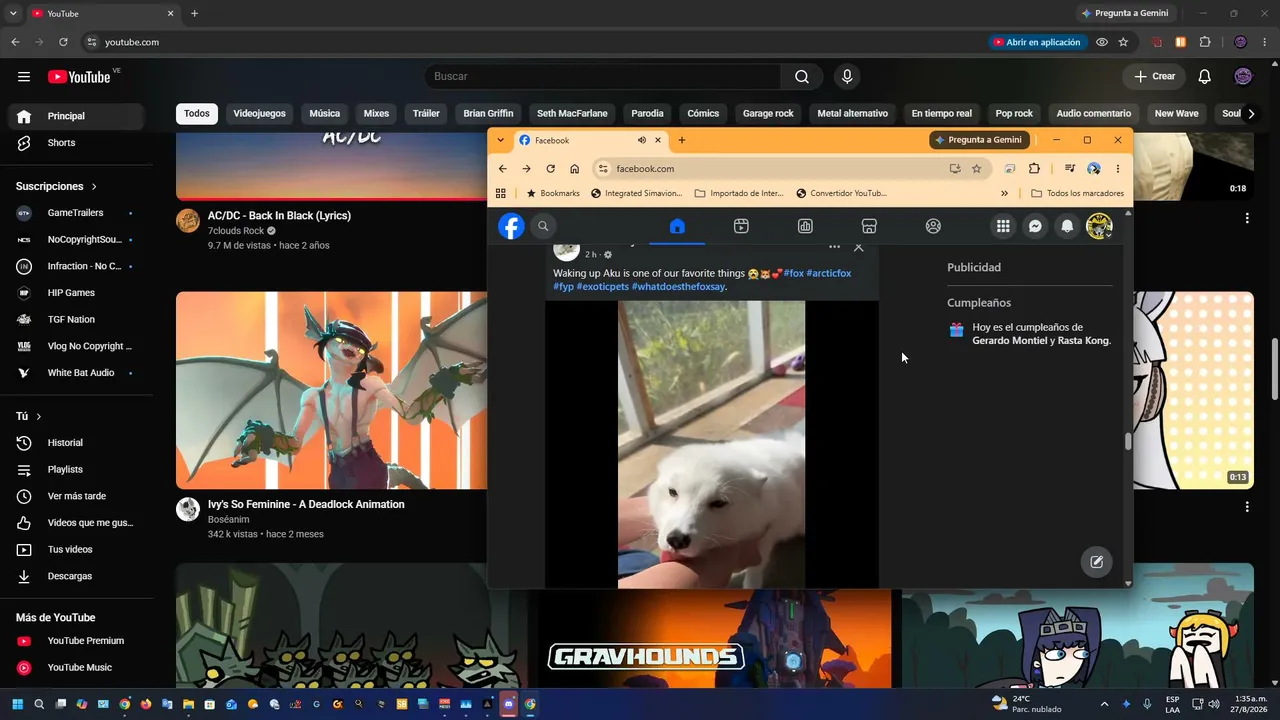Open Chrome extensions puzzle icon in Facebook window
1280x720 pixels.
tap(1034, 168)
